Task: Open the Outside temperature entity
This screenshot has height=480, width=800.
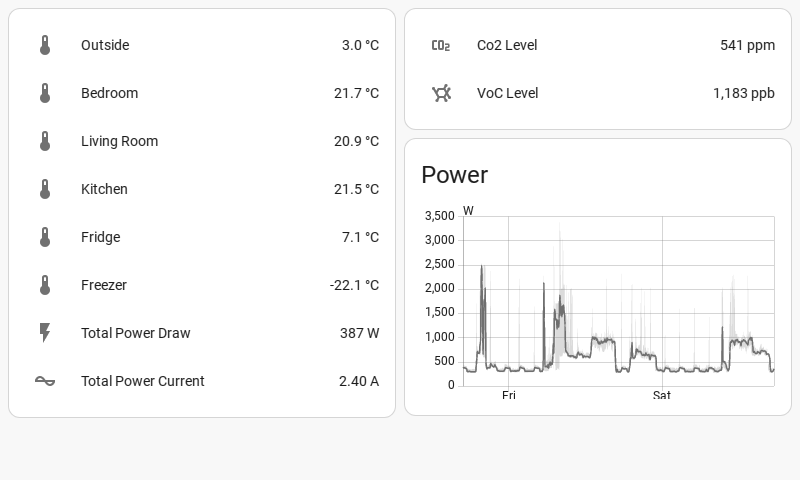Action: pyautogui.click(x=105, y=45)
